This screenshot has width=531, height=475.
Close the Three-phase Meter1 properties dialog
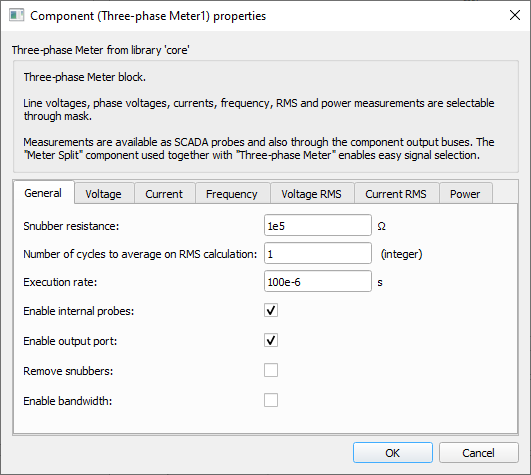pyautogui.click(x=515, y=15)
